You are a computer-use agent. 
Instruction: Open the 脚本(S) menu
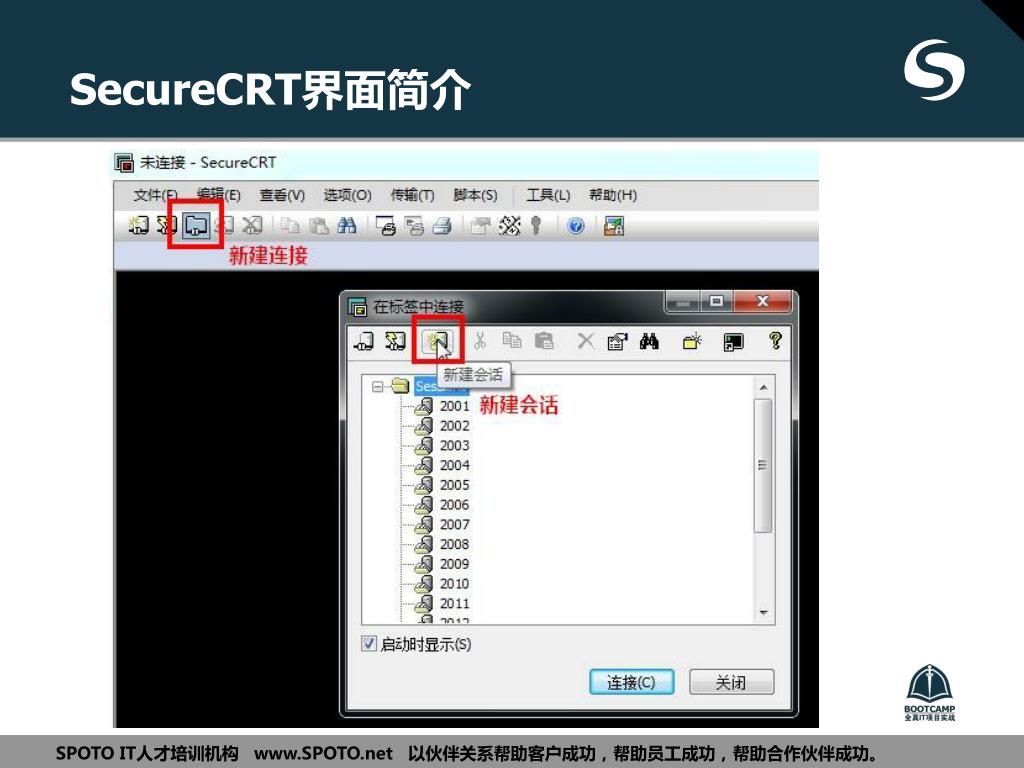[x=475, y=195]
